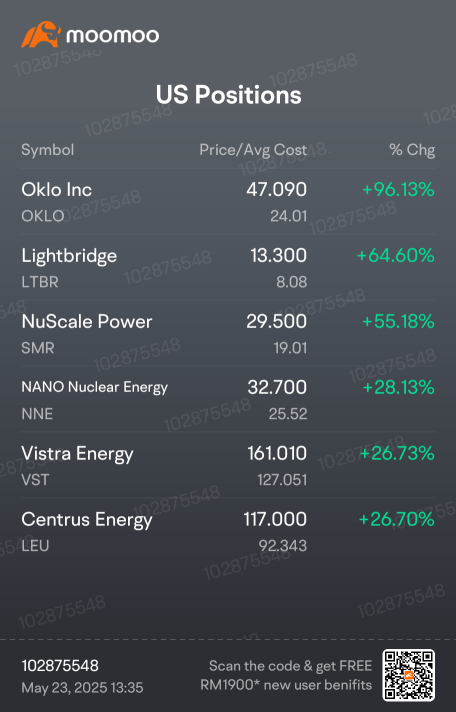Click the LEU ticker symbol
Screen dimensions: 456x712
(x=35, y=545)
